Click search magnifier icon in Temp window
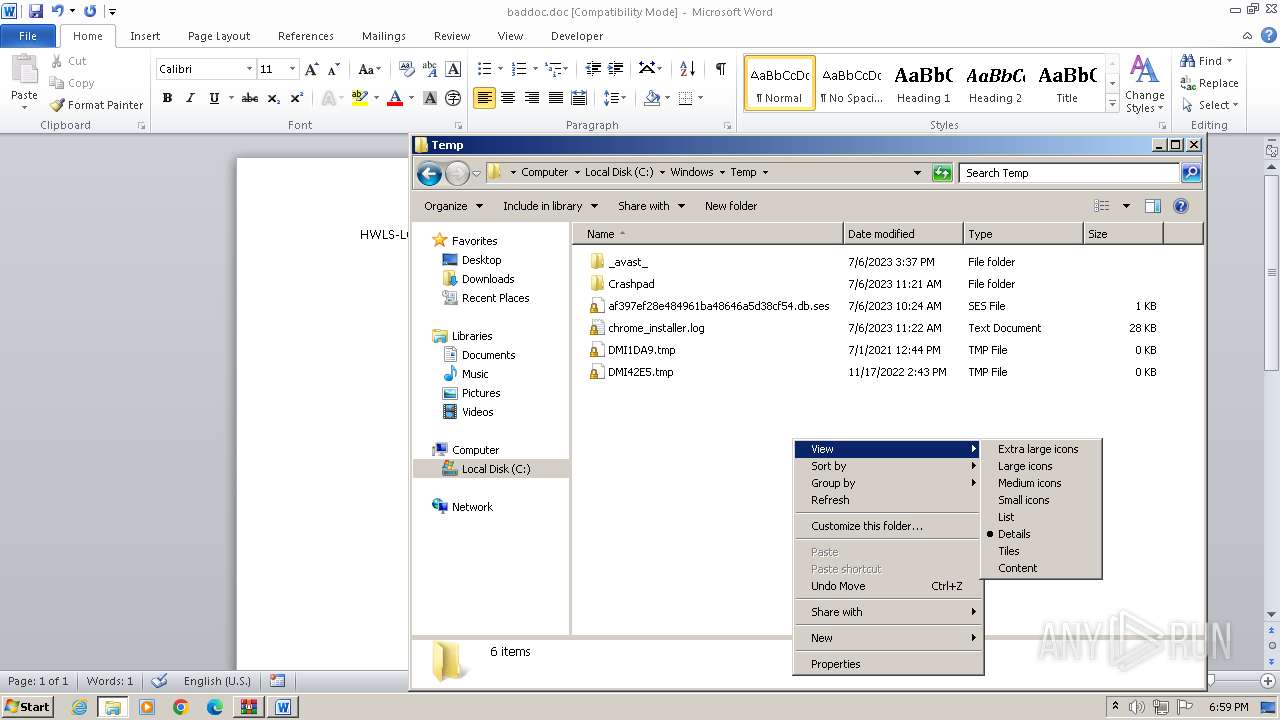 pyautogui.click(x=1190, y=173)
